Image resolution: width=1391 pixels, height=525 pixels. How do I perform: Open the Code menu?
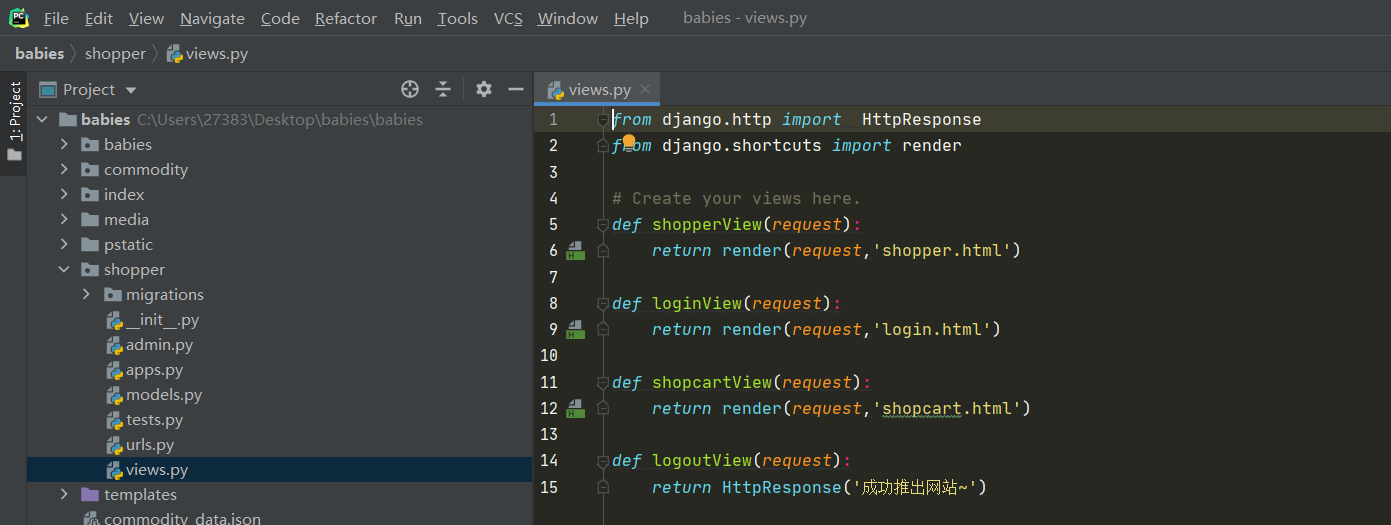coord(280,18)
